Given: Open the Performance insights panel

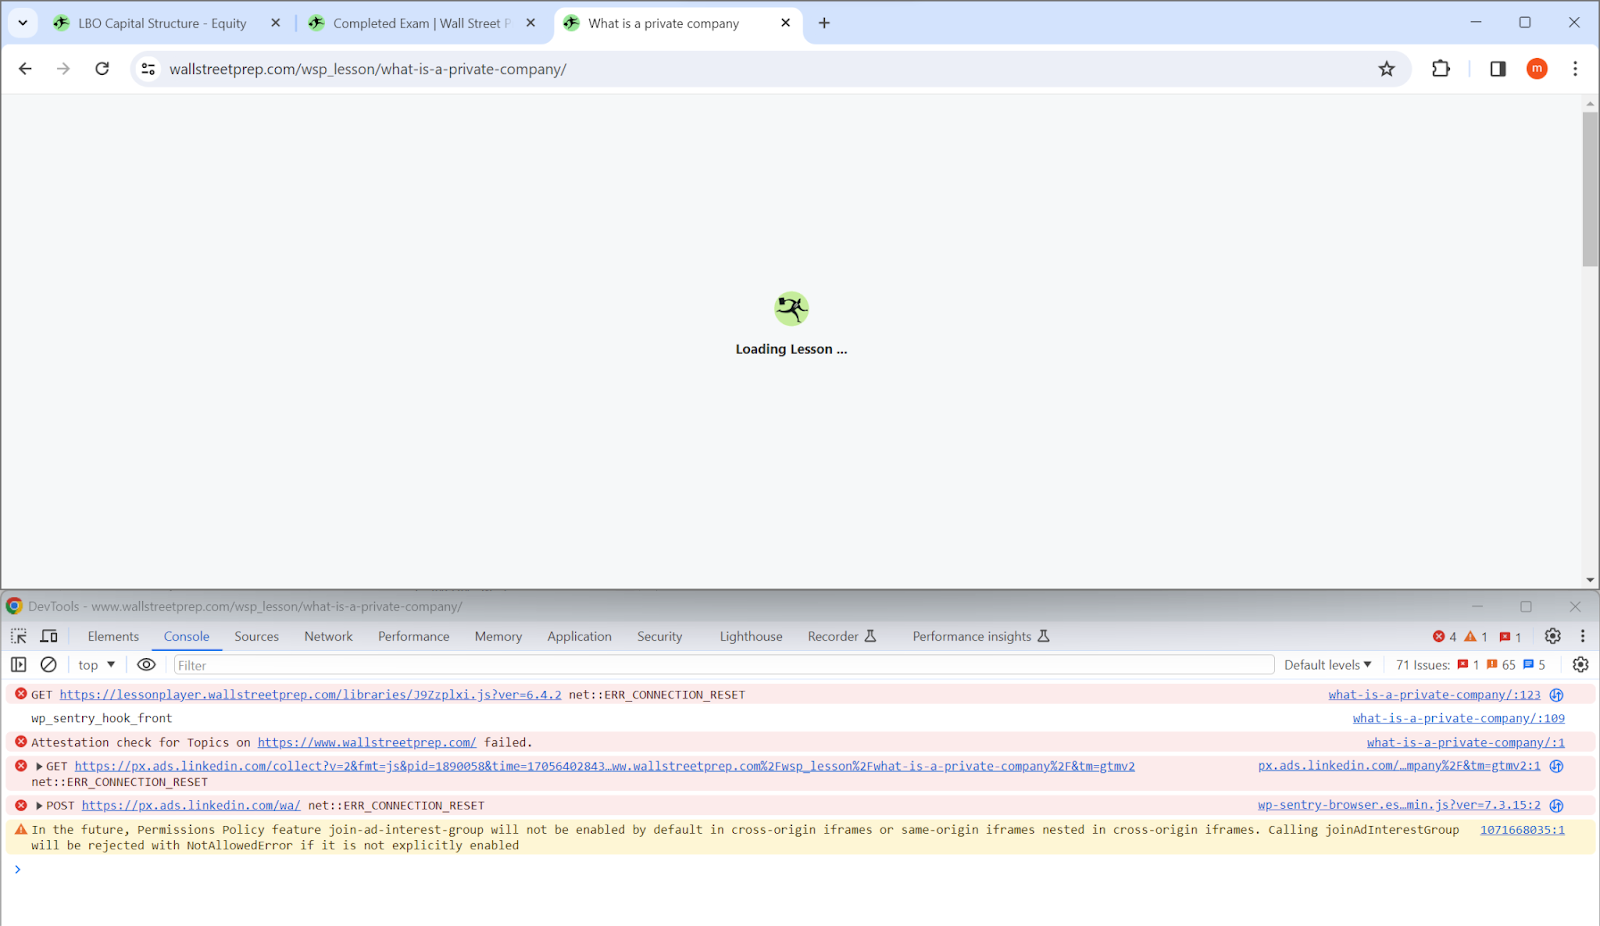Looking at the screenshot, I should 981,636.
